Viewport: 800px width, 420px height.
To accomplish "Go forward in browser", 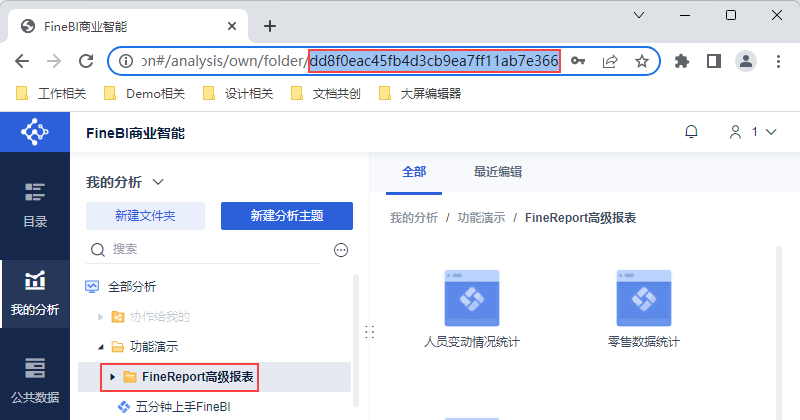I will point(54,61).
